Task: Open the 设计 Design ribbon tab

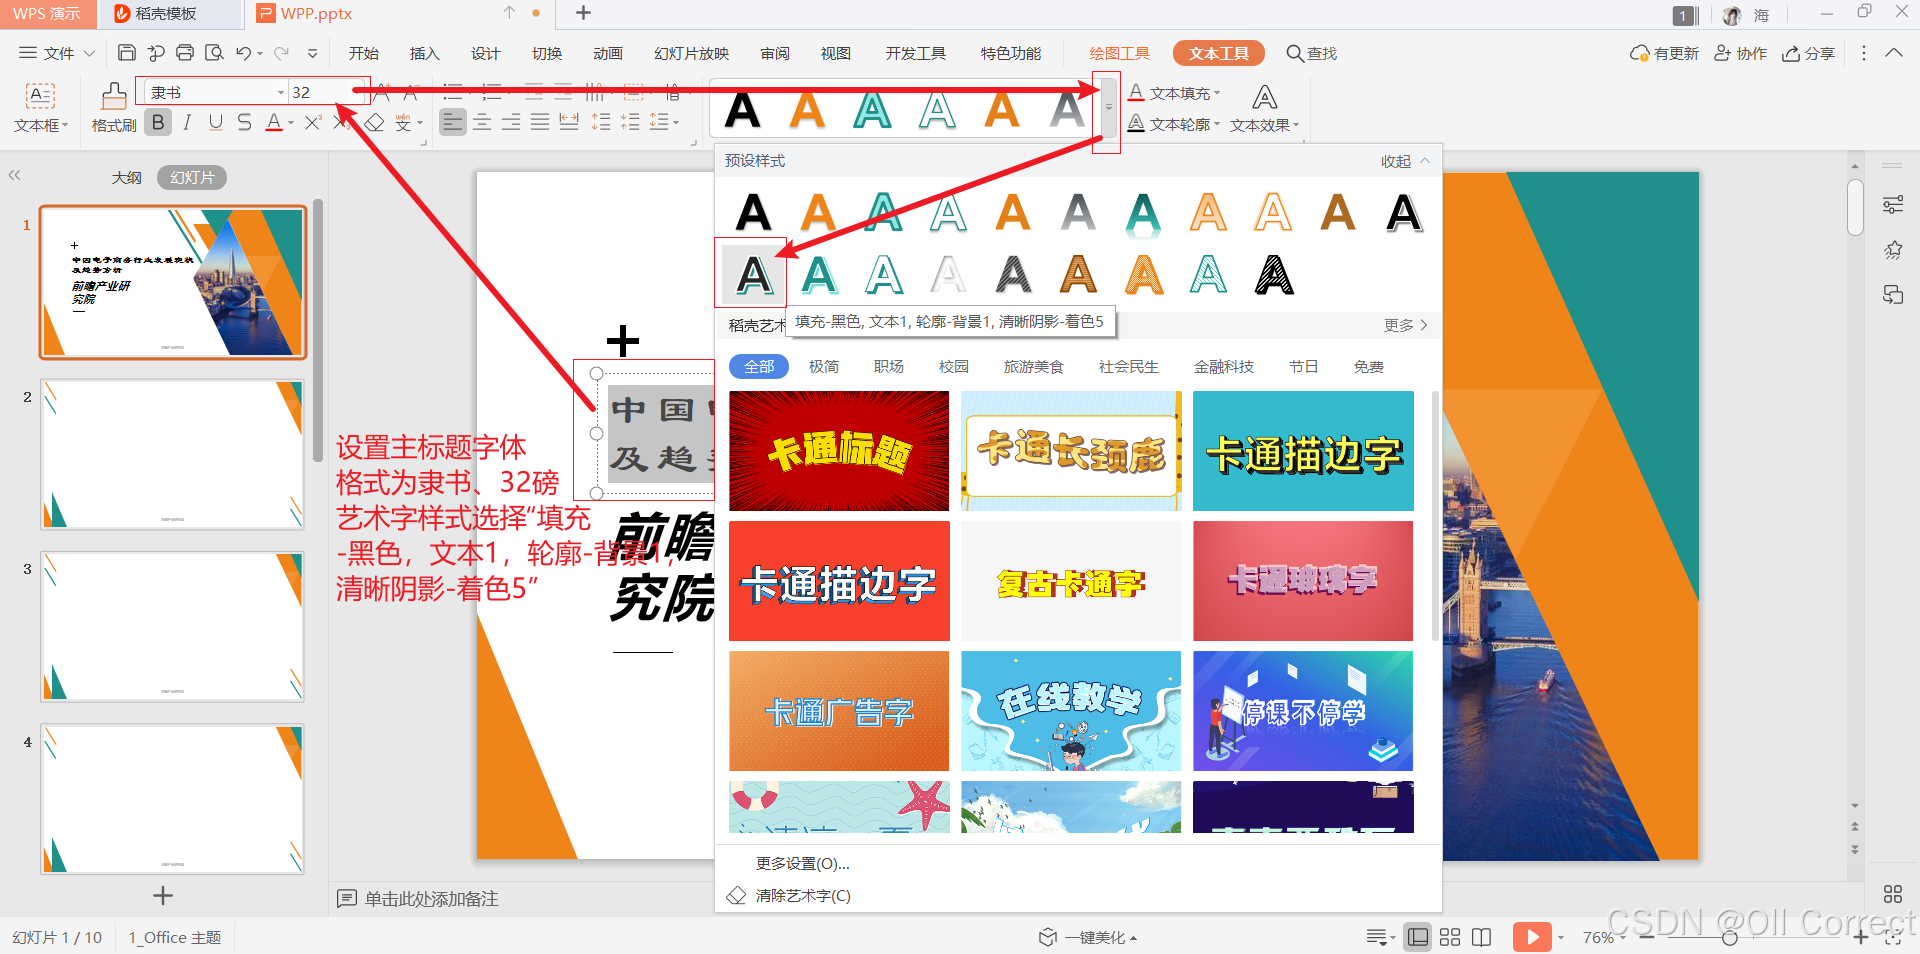Action: point(486,53)
